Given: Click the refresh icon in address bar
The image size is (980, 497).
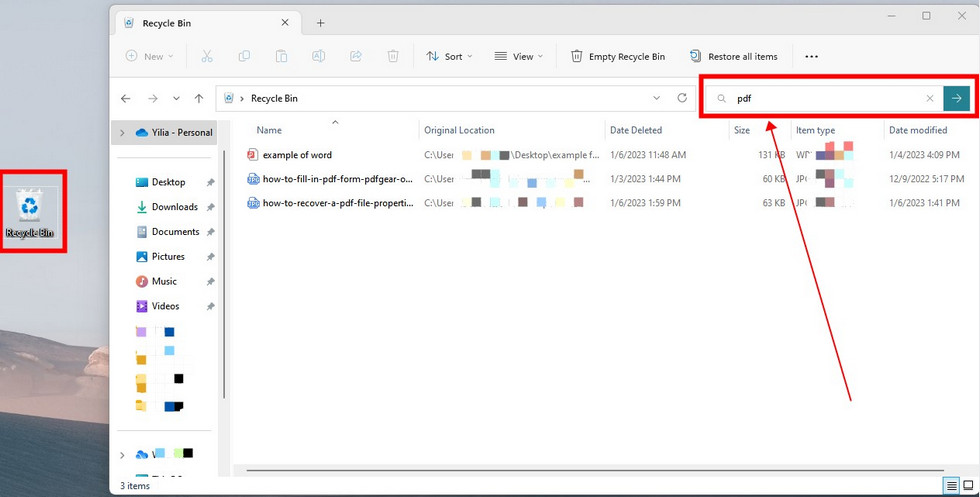Looking at the screenshot, I should pyautogui.click(x=682, y=98).
